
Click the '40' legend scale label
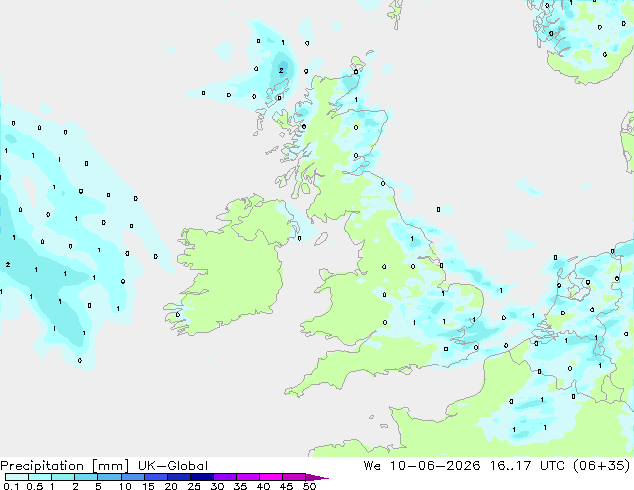point(263,486)
